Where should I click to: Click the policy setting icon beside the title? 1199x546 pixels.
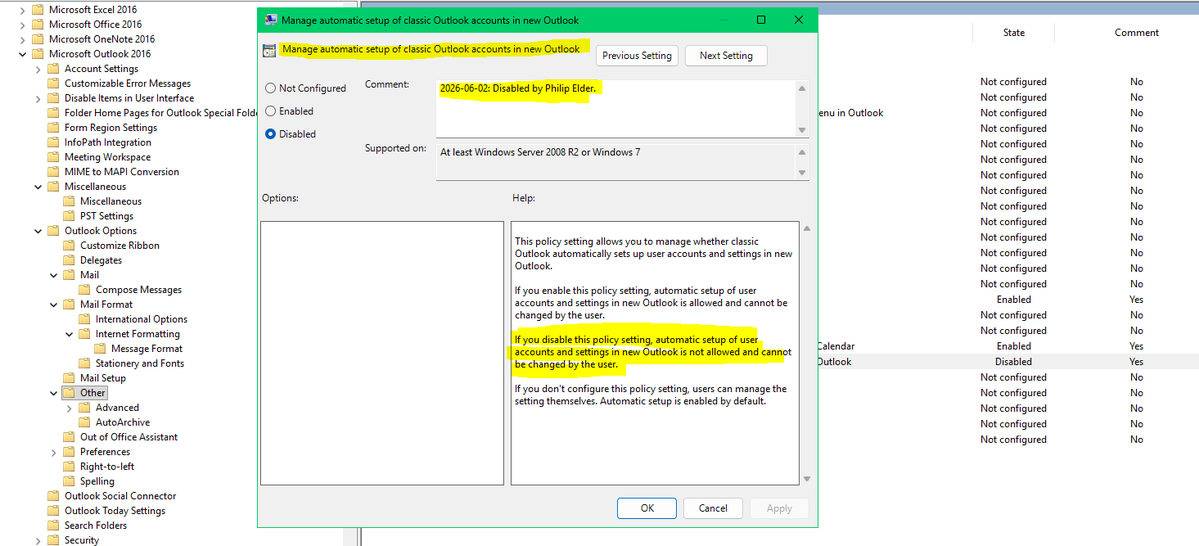tap(268, 51)
